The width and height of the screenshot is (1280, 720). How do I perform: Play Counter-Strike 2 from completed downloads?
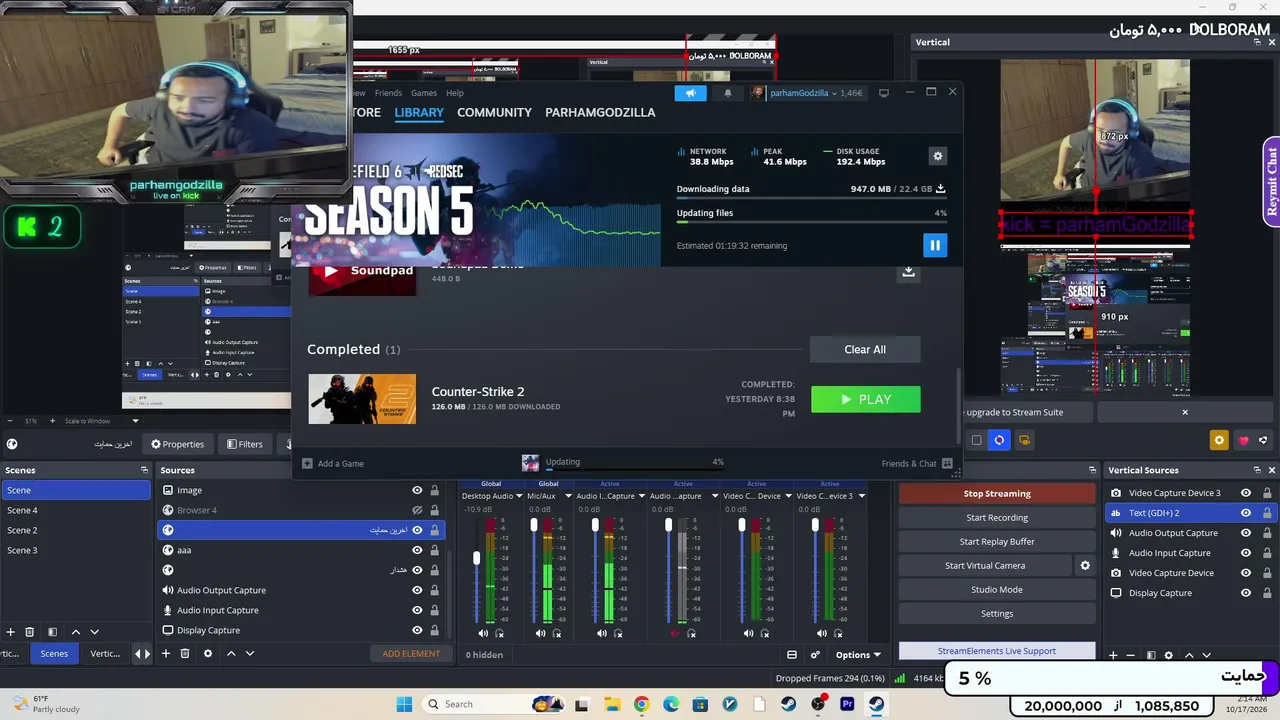[865, 399]
